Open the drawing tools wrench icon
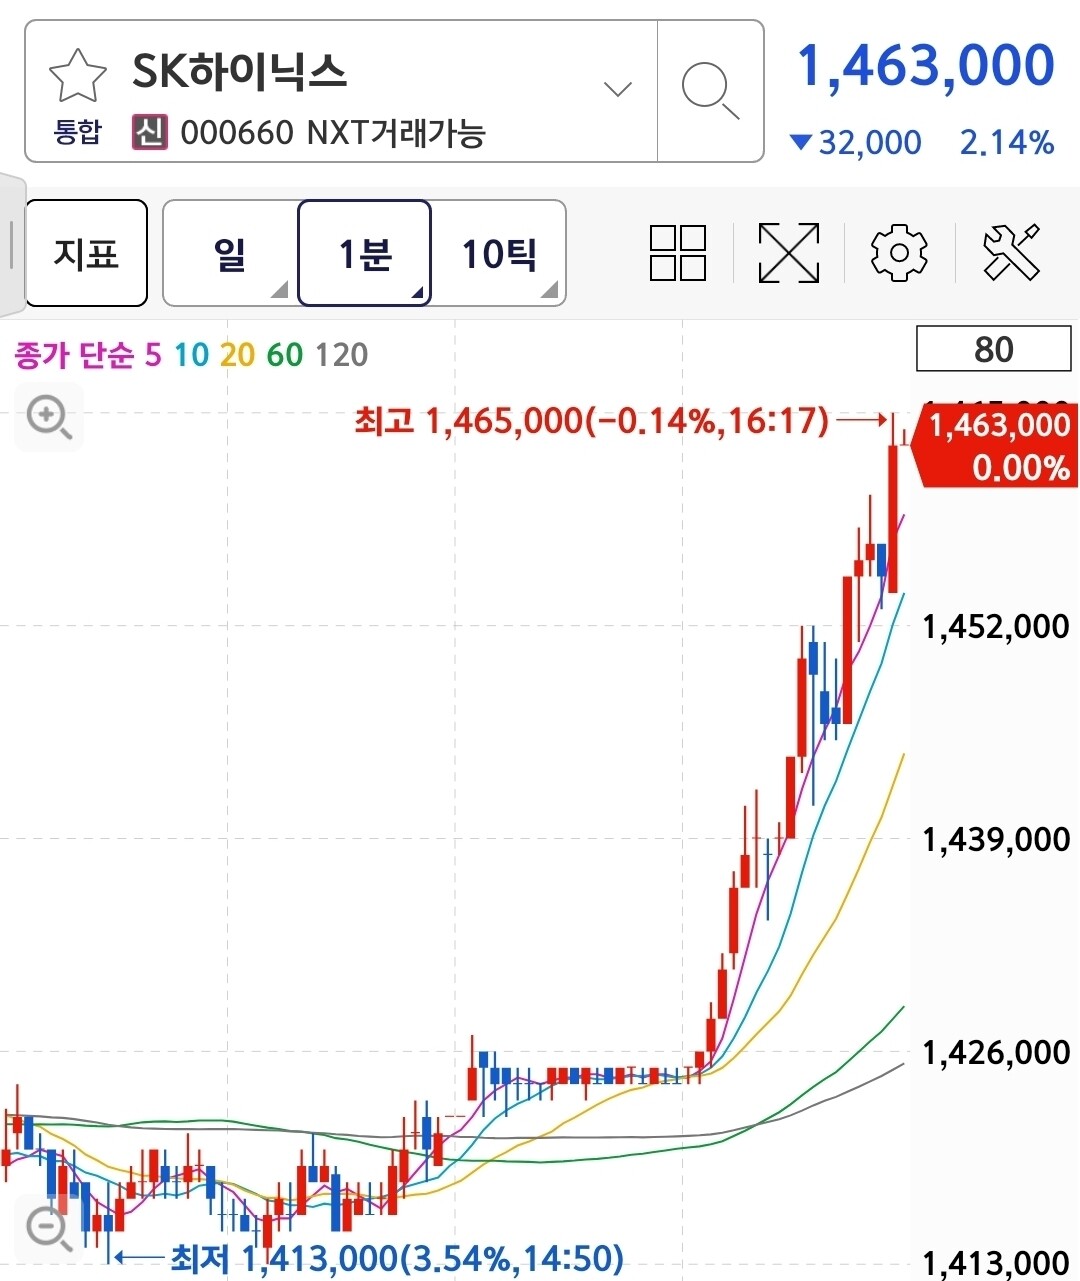 click(x=1011, y=253)
